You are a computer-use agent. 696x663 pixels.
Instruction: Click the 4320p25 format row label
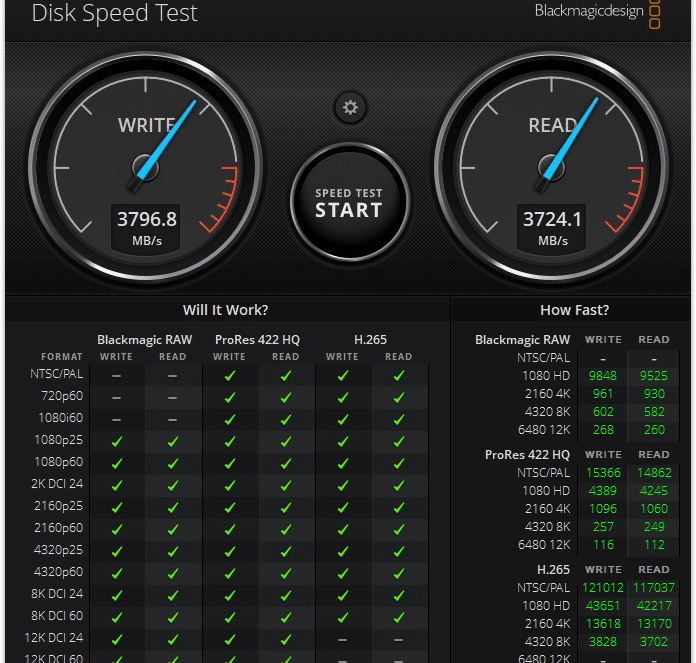(x=58, y=550)
